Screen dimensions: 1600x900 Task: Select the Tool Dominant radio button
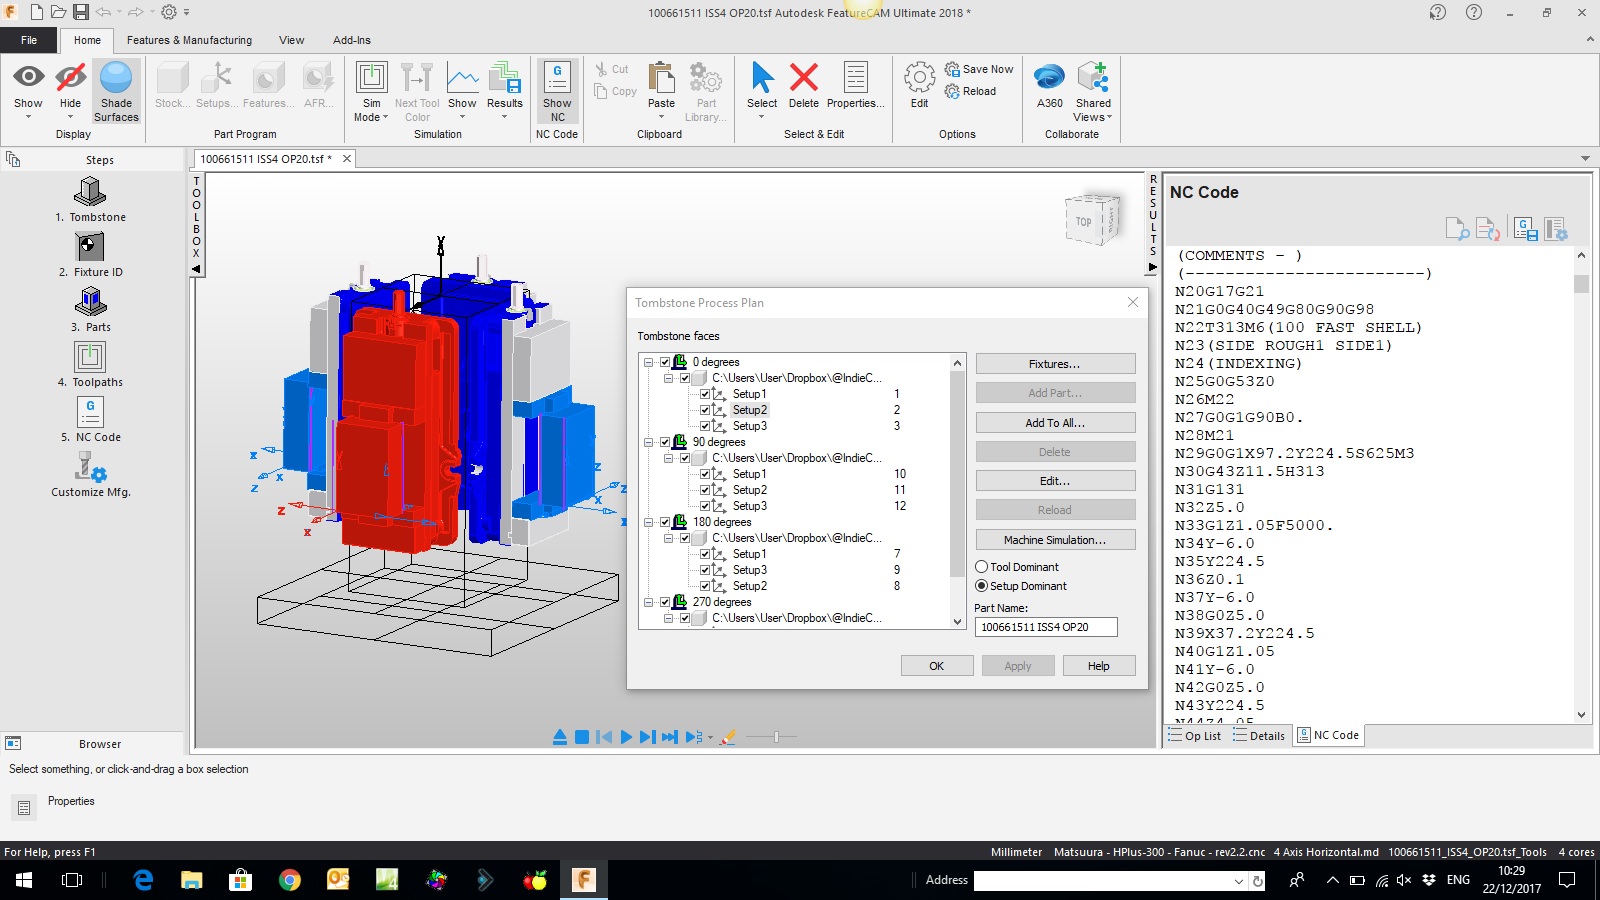(982, 567)
